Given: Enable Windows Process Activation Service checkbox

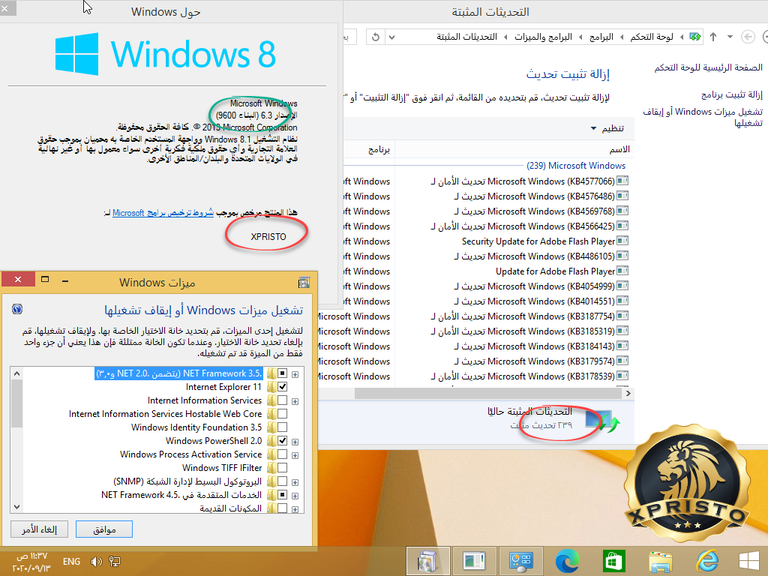Looking at the screenshot, I should [282, 455].
